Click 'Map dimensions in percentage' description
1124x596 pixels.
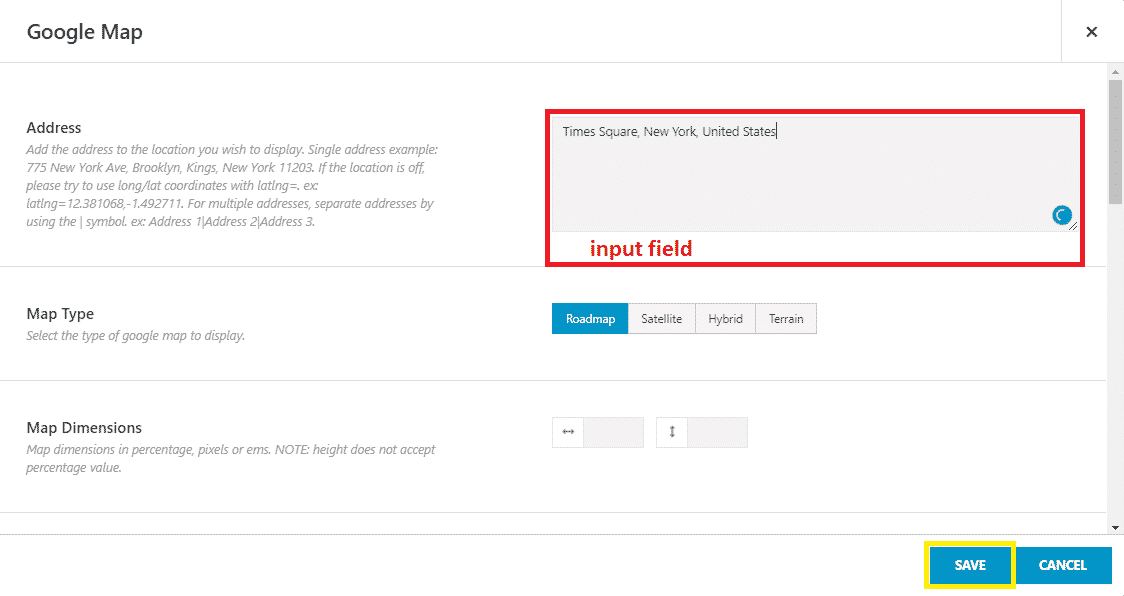[231, 458]
